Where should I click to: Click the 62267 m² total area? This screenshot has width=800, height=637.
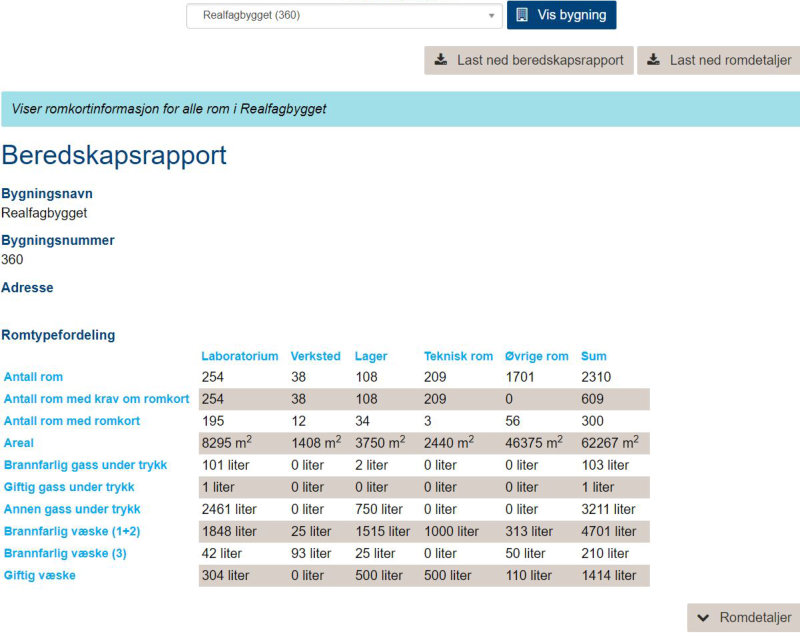[610, 442]
